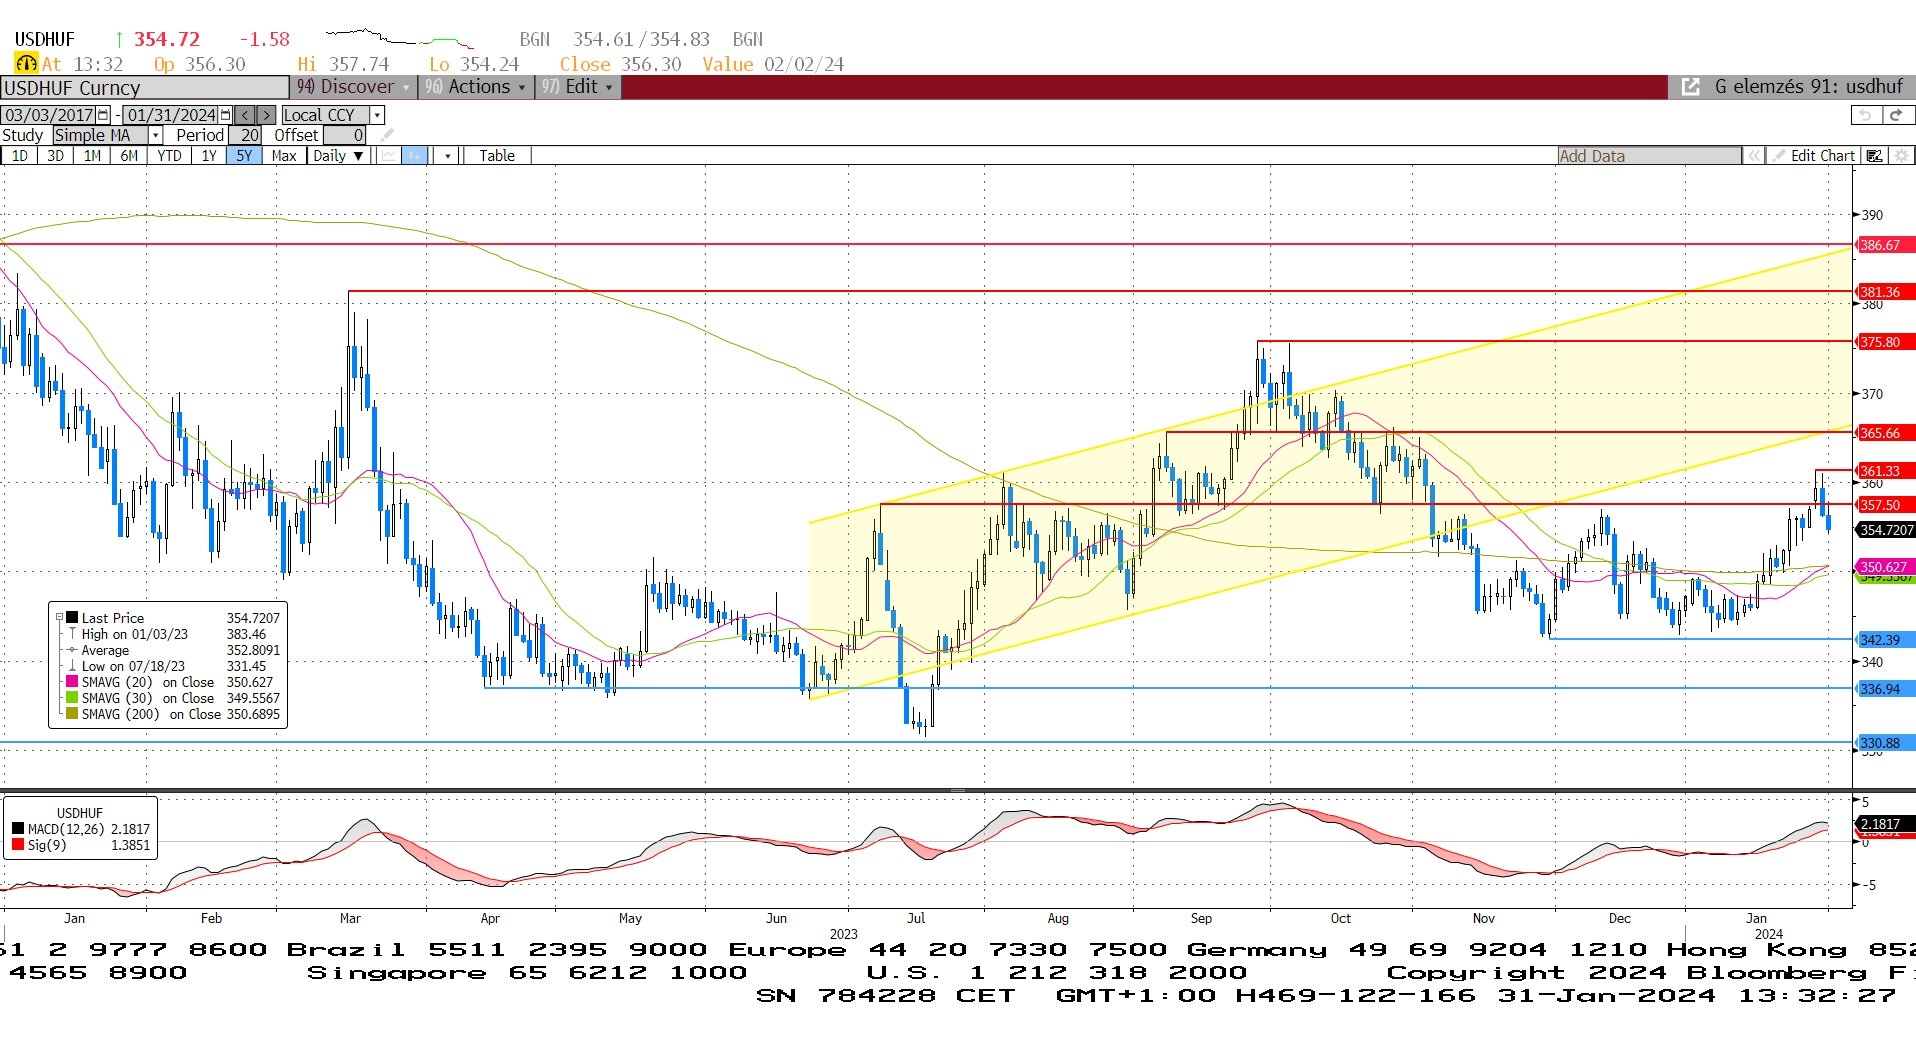Screen dimensions: 1916x1051
Task: Click the annotations toolbar icon near Edit Chart
Action: [1875, 156]
